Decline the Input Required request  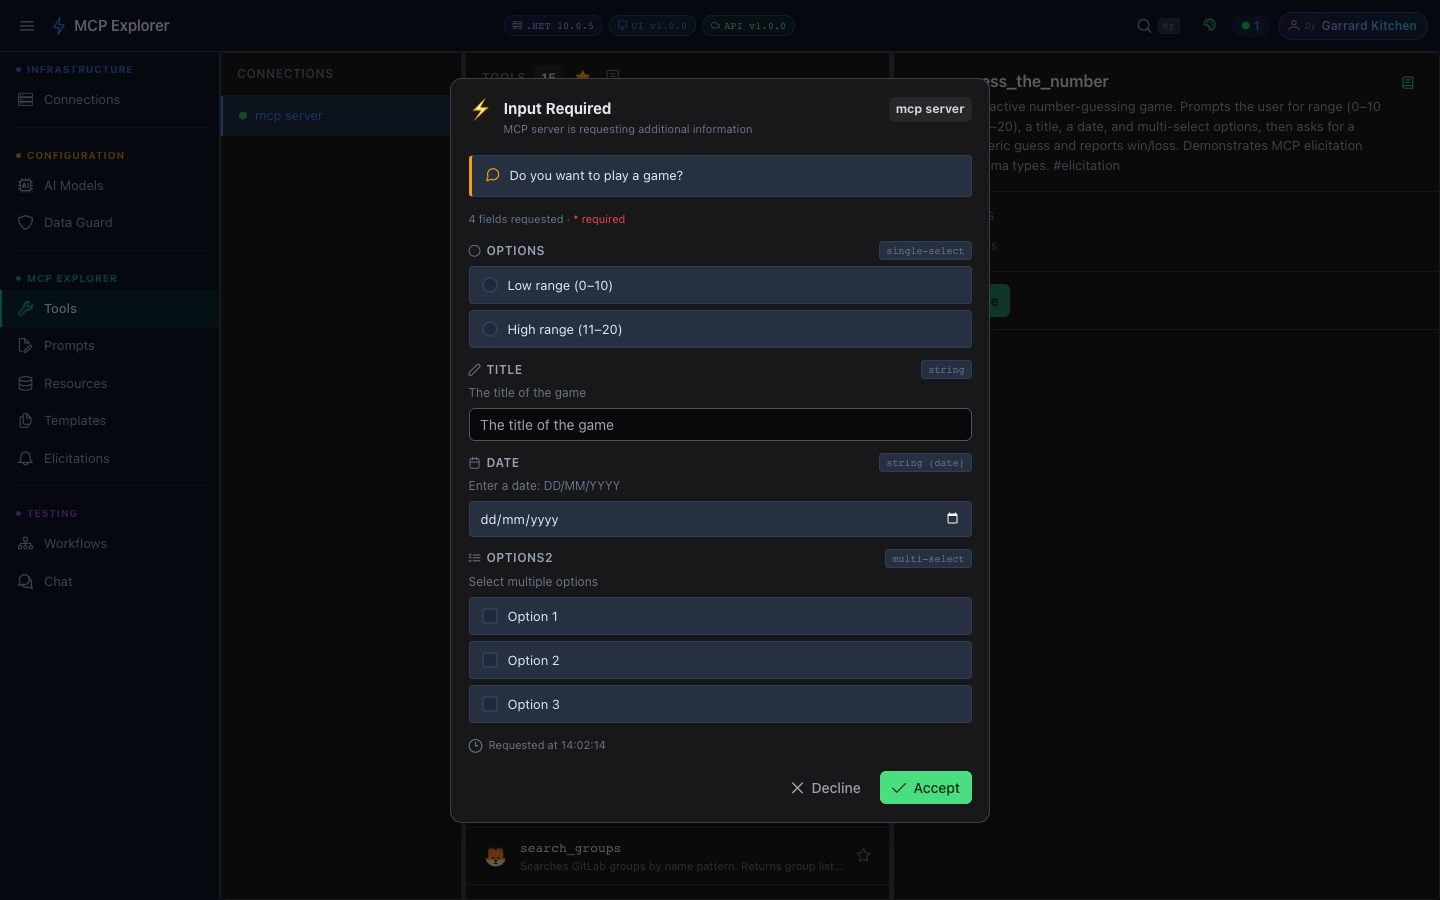pyautogui.click(x=825, y=787)
